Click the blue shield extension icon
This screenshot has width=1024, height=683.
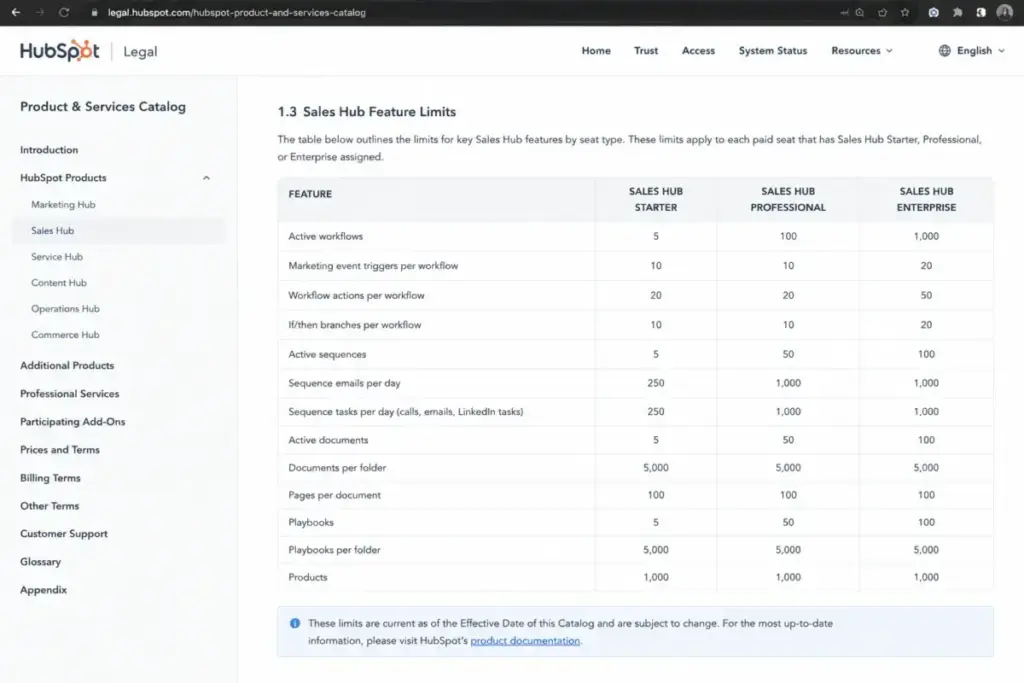pyautogui.click(x=934, y=12)
